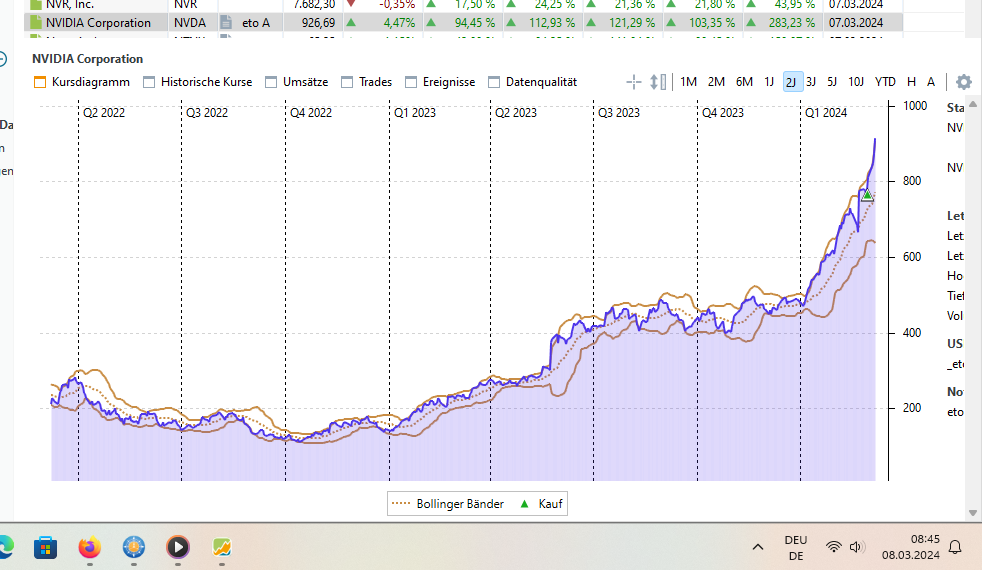
Task: Open the chart settings gear icon
Action: (964, 82)
